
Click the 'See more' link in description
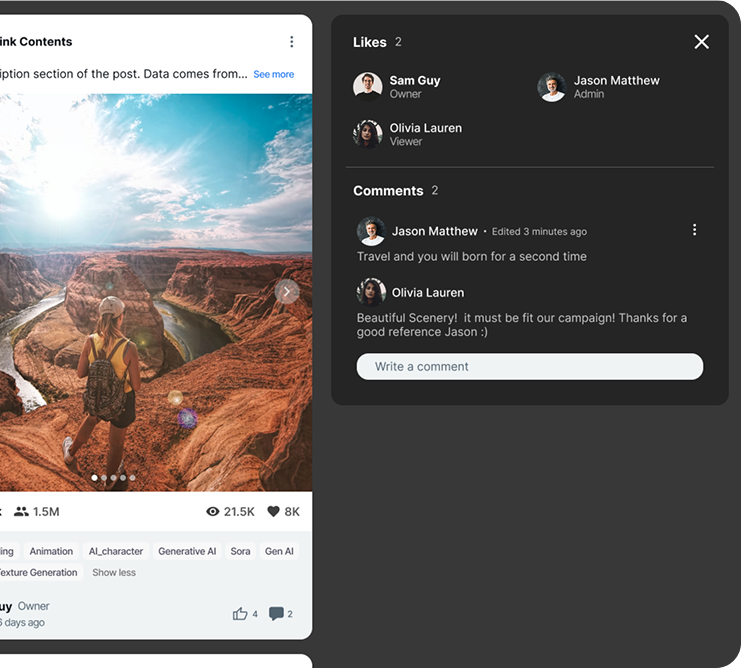274,74
